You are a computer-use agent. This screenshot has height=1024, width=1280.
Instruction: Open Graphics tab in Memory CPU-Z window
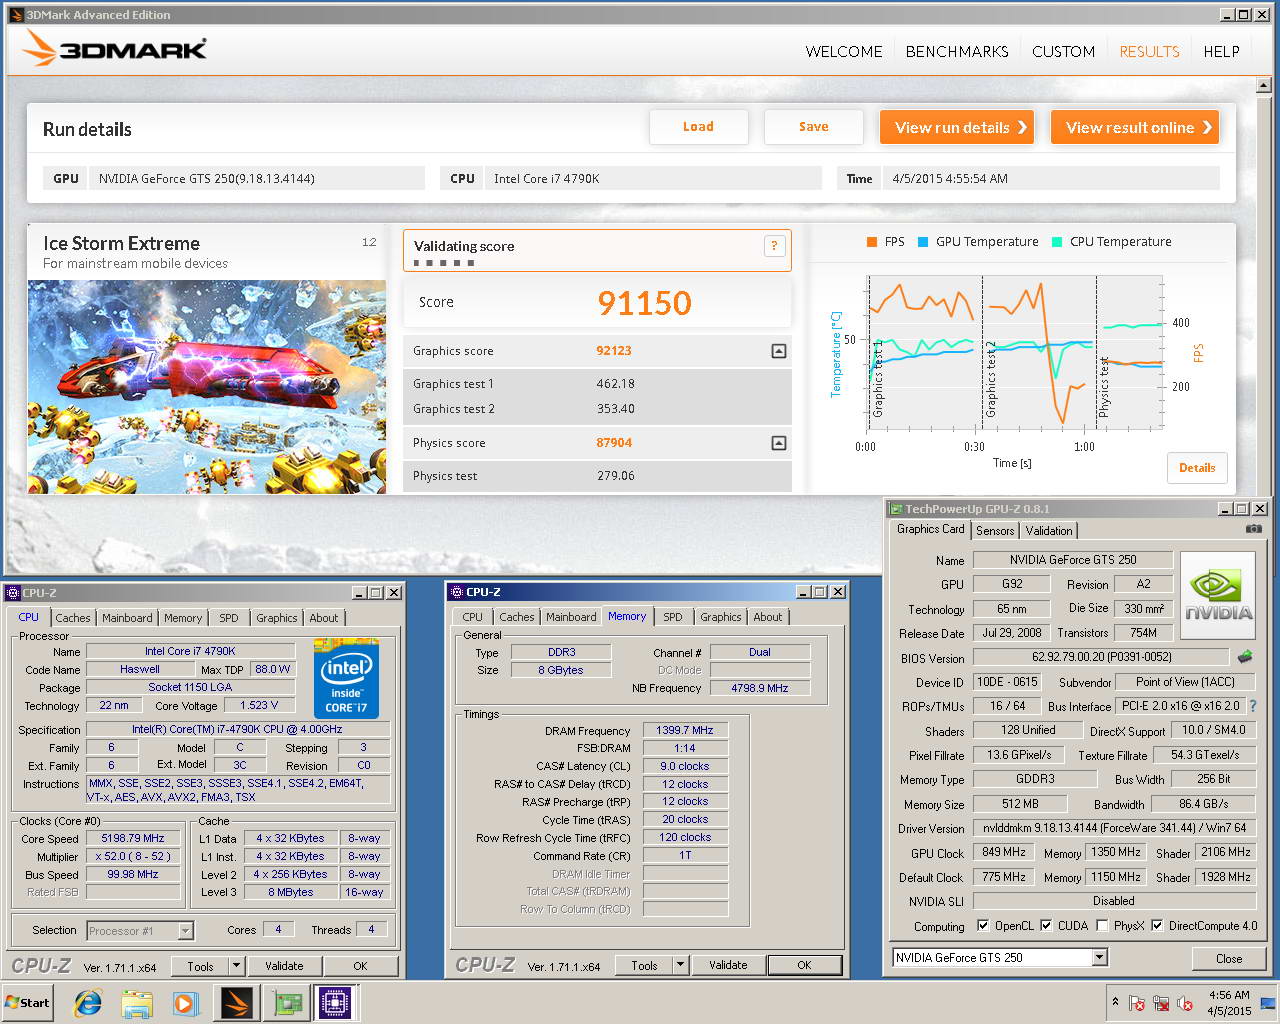[721, 617]
